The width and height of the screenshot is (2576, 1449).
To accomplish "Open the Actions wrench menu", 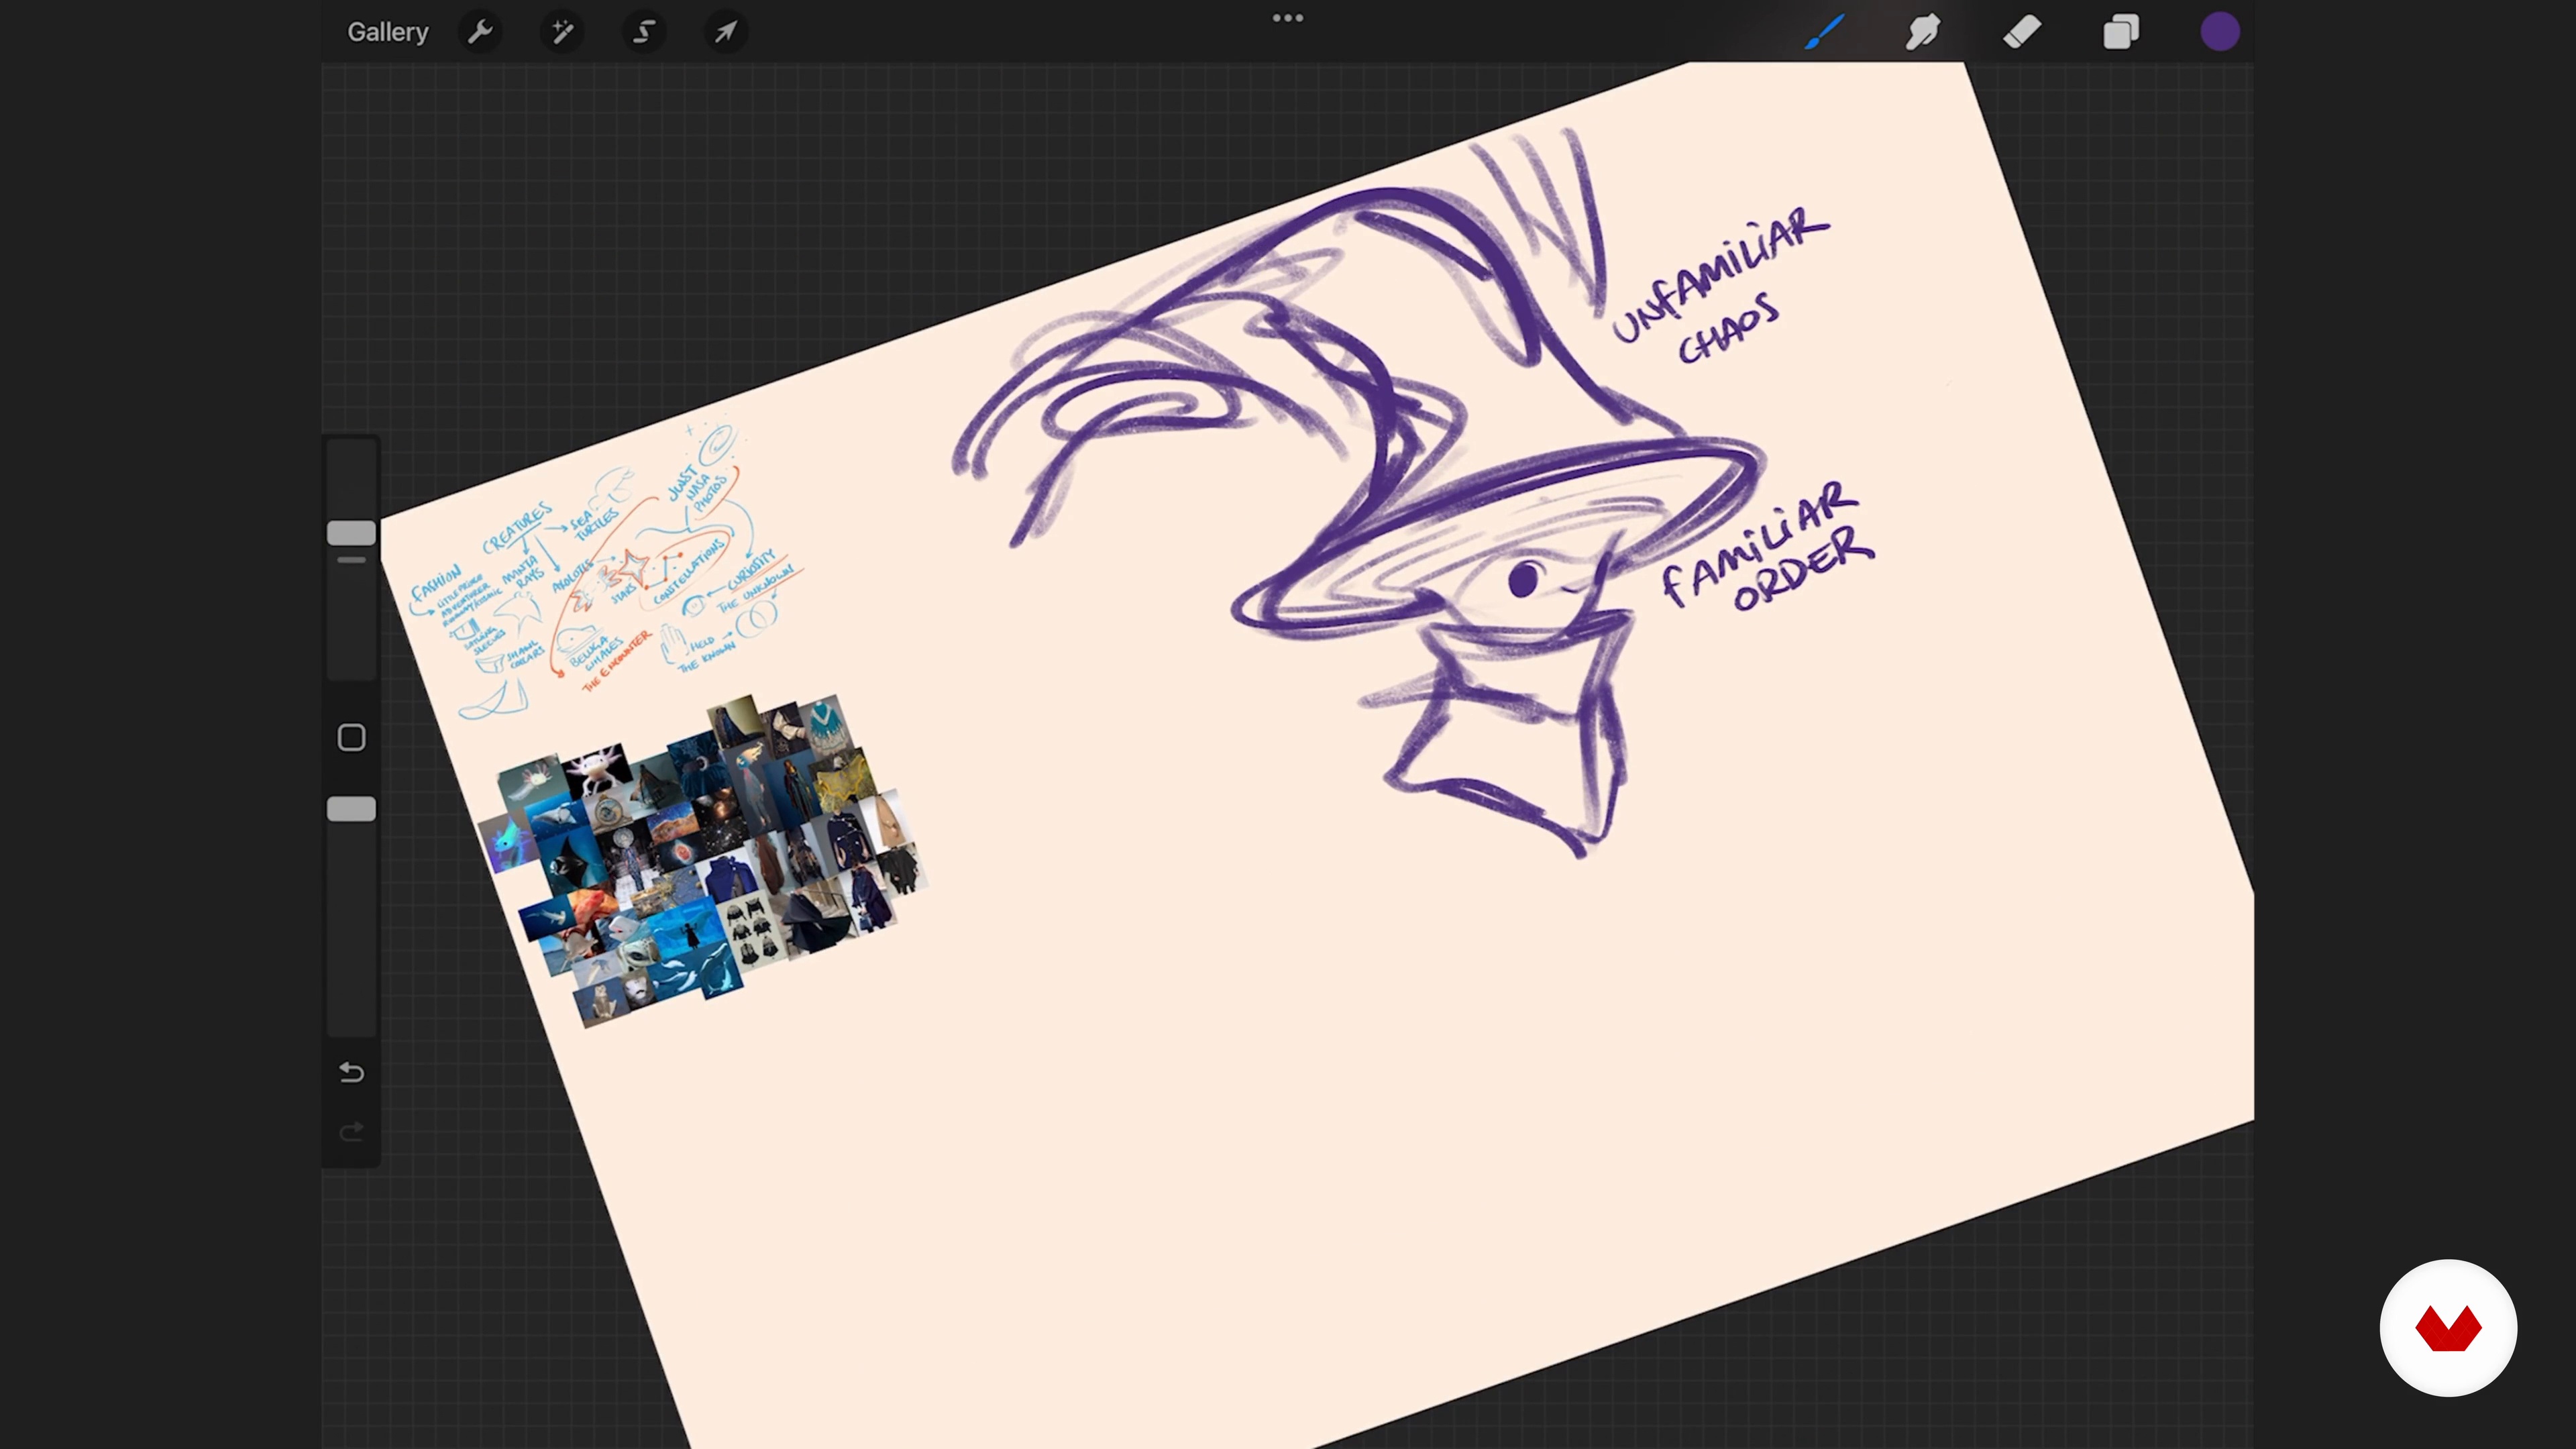I will [x=480, y=32].
